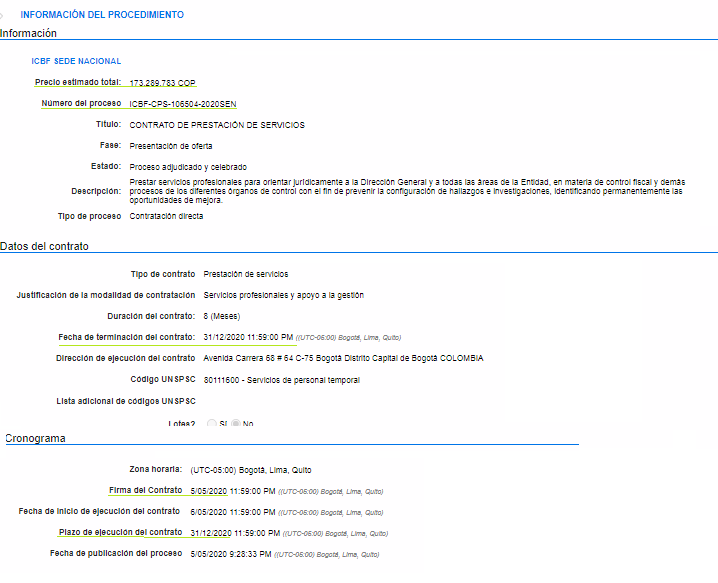Click the Lista adicional de códigos UNSPSC label

pos(126,402)
